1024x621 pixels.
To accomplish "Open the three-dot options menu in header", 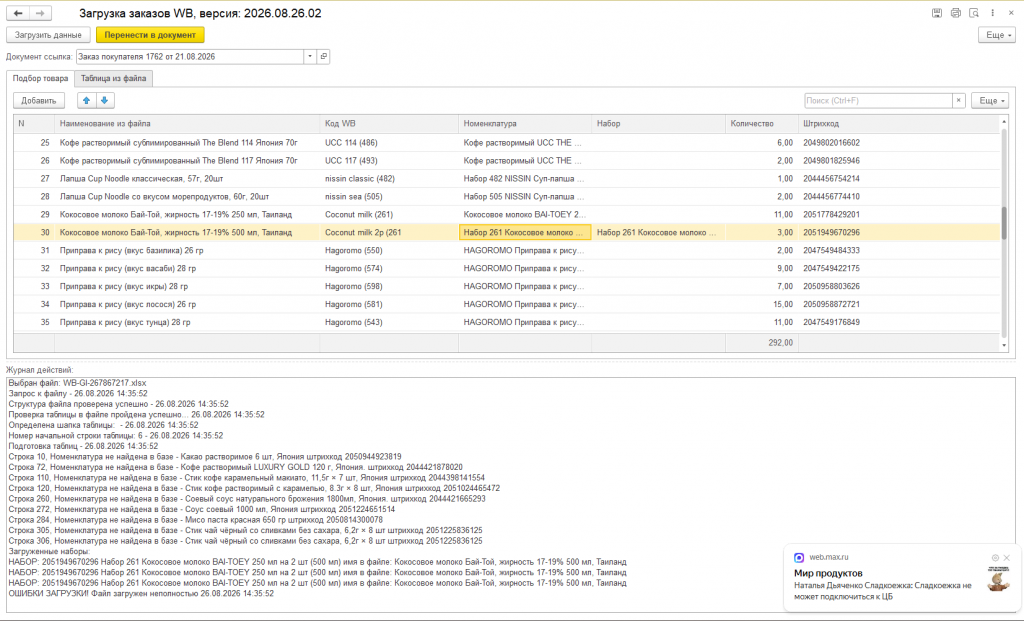I will tap(993, 13).
